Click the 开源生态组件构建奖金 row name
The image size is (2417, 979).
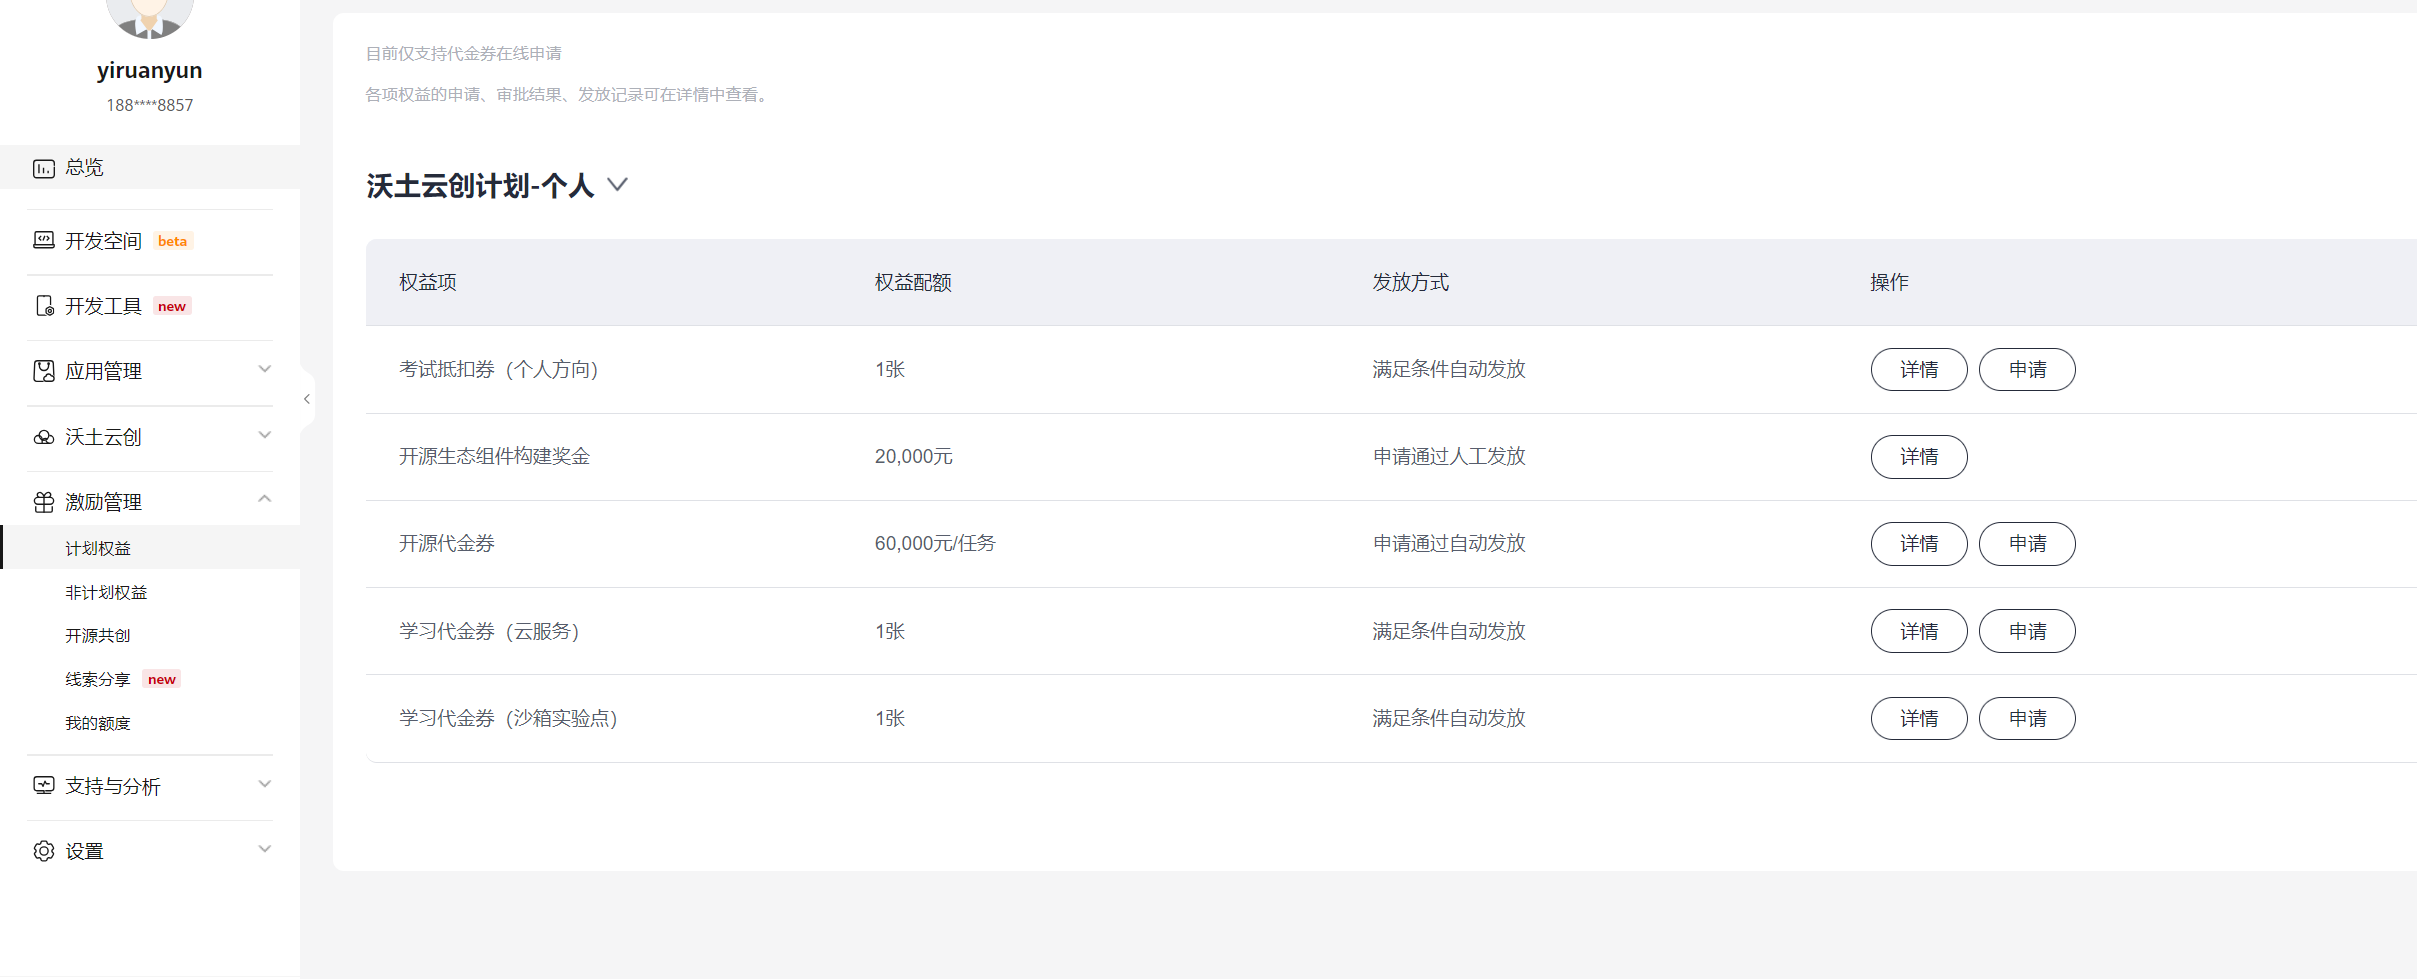[x=495, y=456]
